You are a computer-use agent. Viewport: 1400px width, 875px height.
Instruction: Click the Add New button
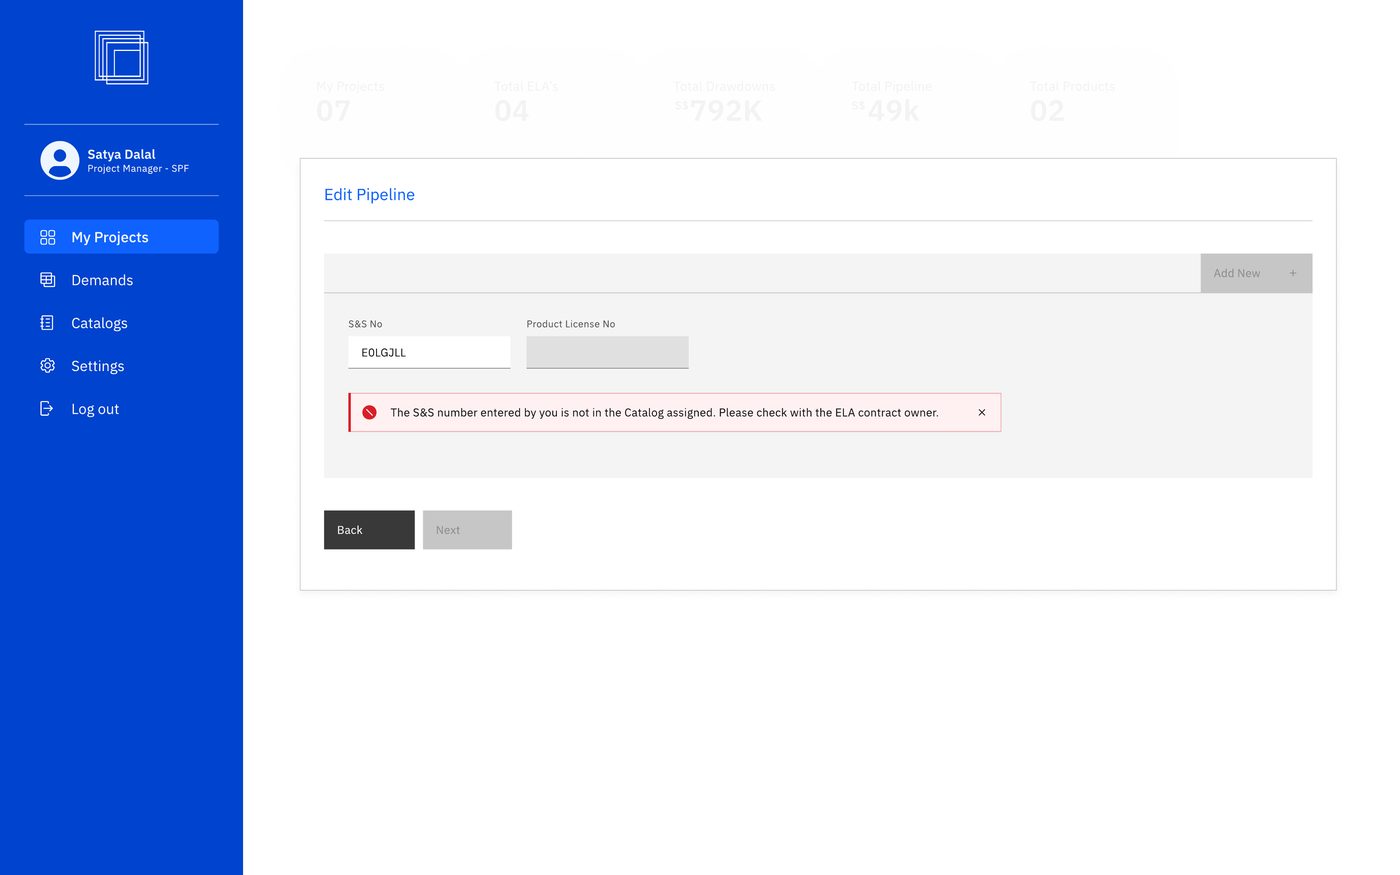tap(1256, 273)
